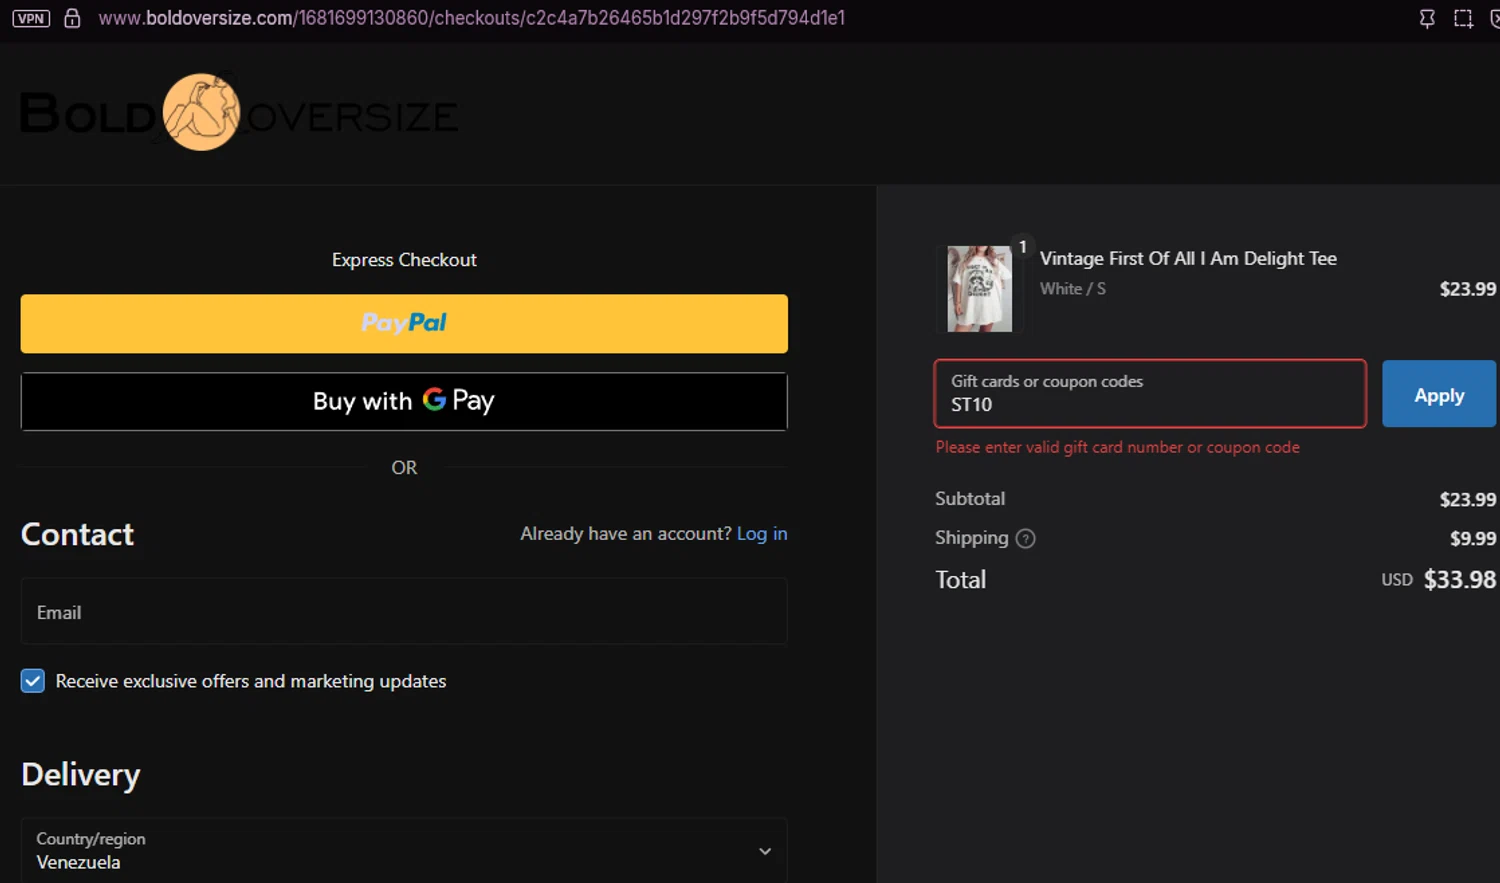Image resolution: width=1500 pixels, height=883 pixels.
Task: Pay with the yellow PayPal button
Action: point(404,323)
